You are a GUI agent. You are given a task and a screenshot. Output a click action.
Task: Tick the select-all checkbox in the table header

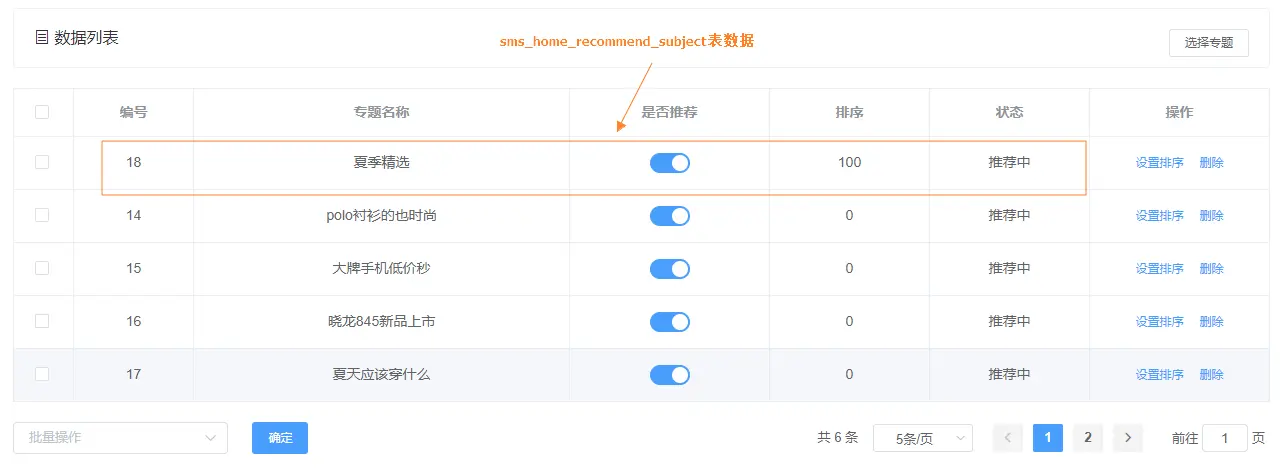(42, 112)
